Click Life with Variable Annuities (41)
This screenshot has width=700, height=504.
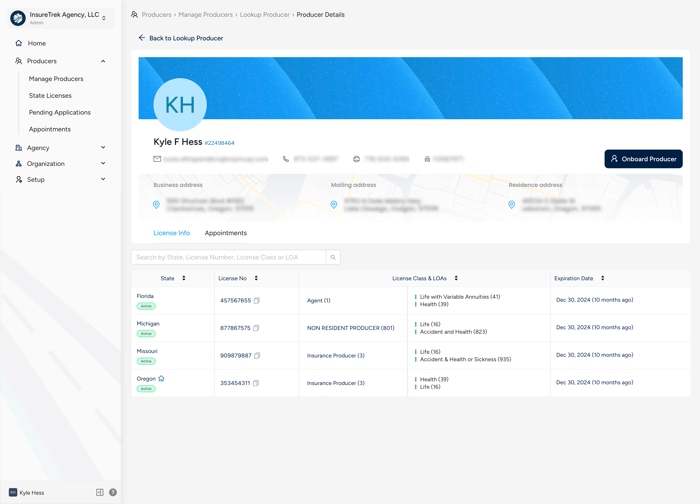coord(460,297)
